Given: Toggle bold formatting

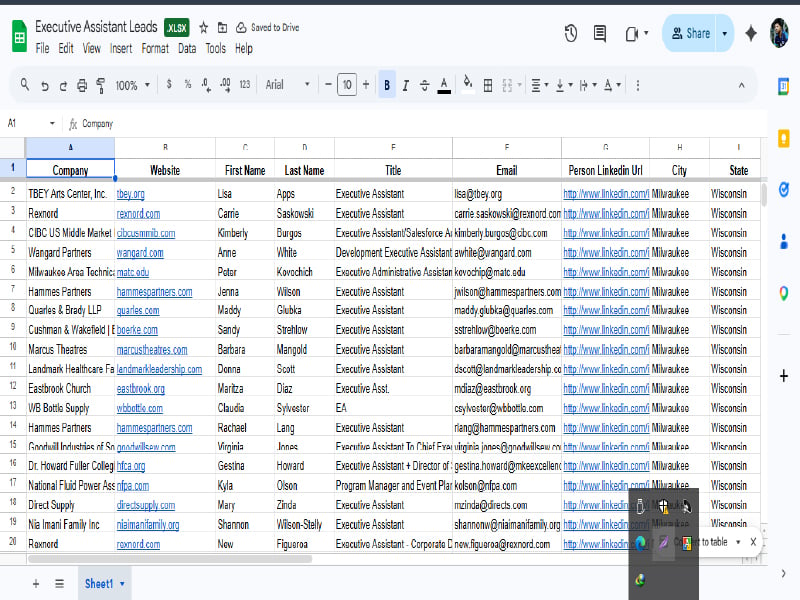Looking at the screenshot, I should tap(387, 85).
